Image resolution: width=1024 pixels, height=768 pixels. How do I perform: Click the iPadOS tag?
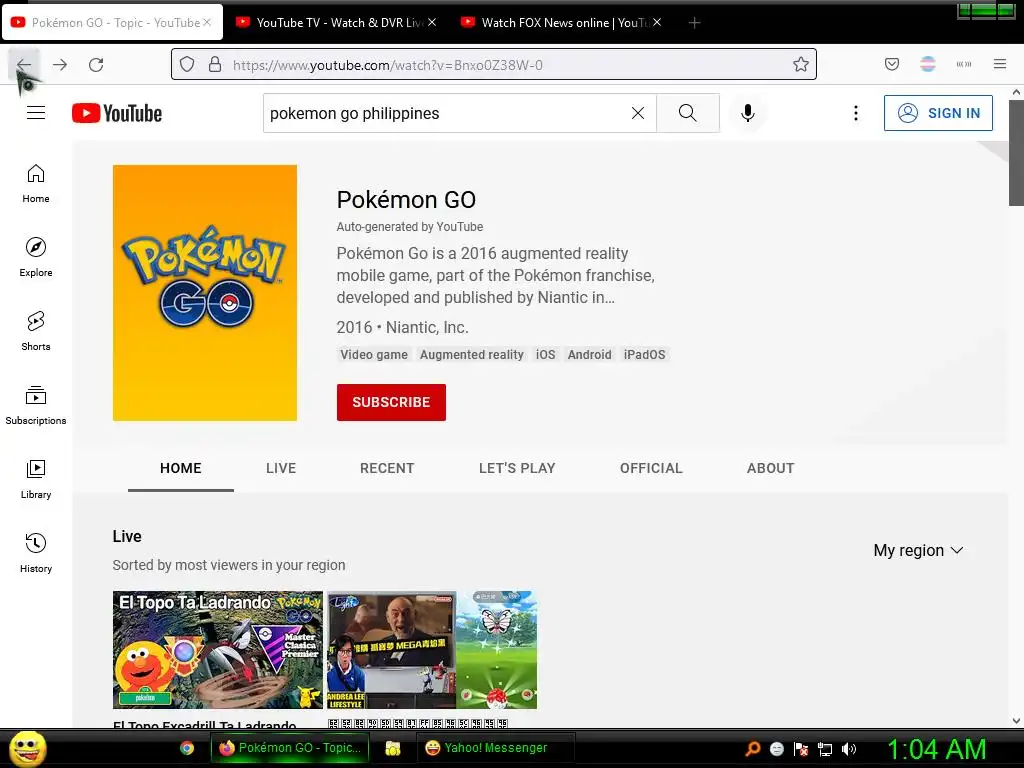(x=645, y=355)
